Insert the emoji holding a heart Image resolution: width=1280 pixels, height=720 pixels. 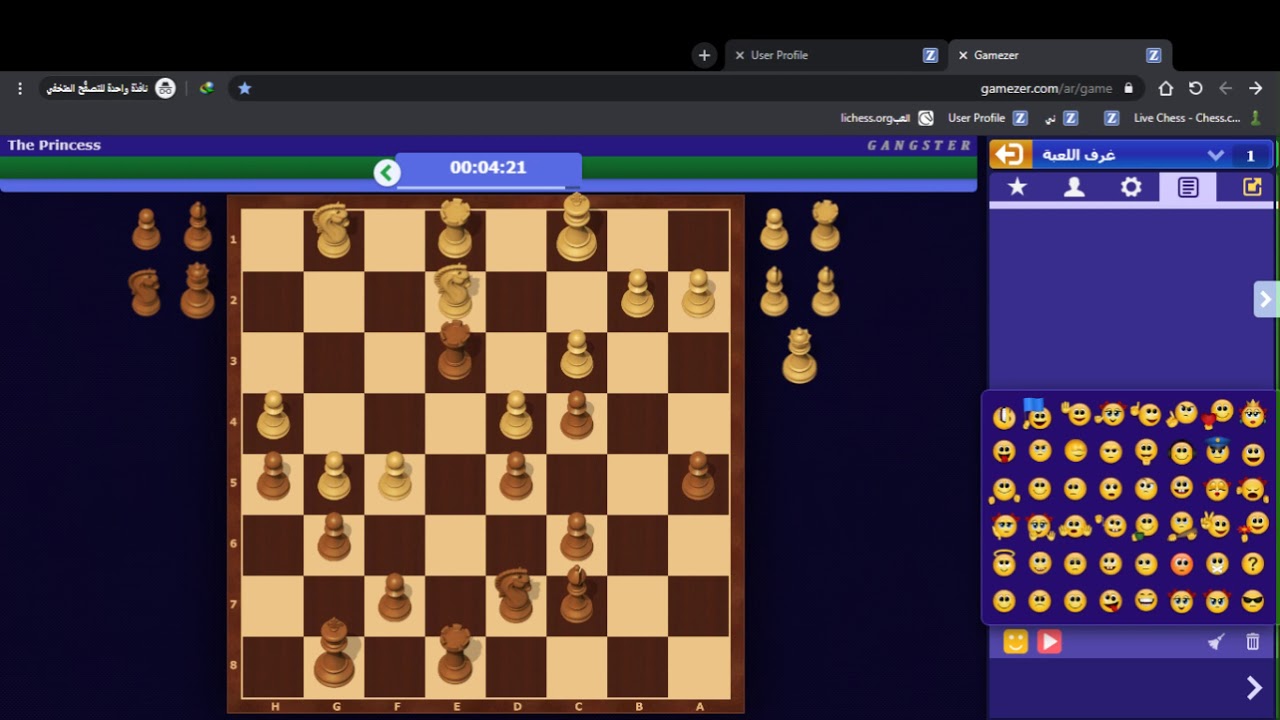pos(1219,413)
